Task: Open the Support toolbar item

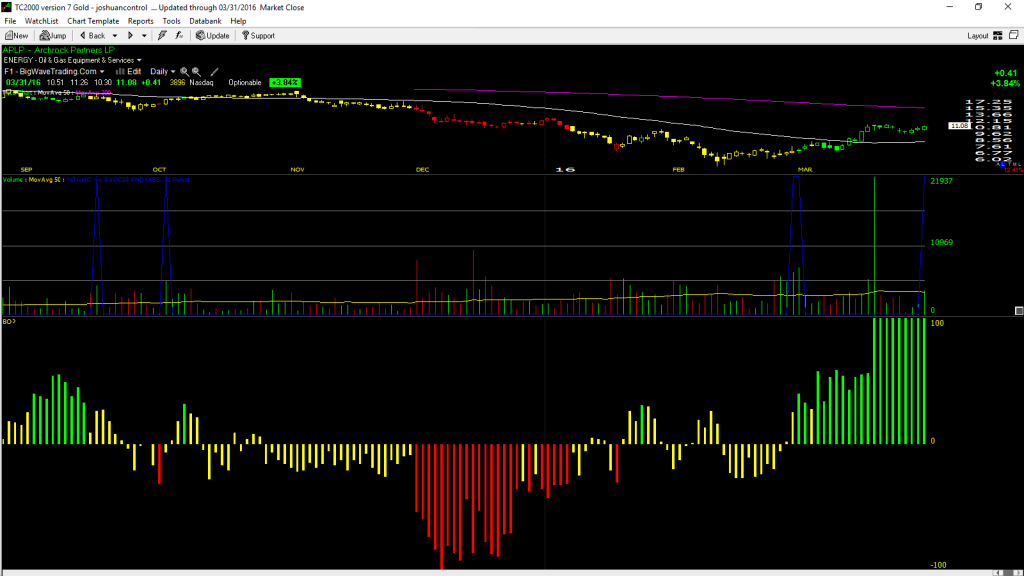Action: [259, 36]
